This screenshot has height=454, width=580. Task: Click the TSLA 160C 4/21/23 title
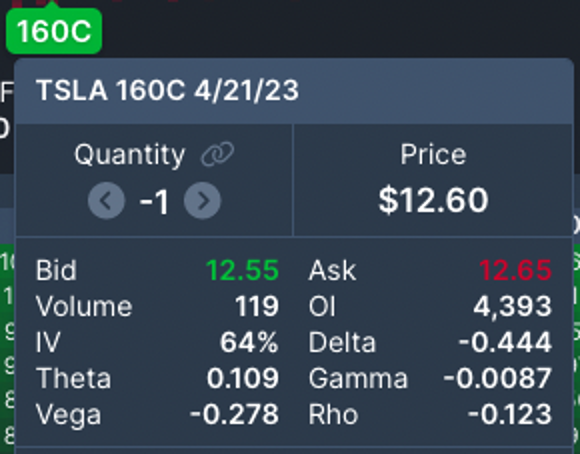pos(167,90)
